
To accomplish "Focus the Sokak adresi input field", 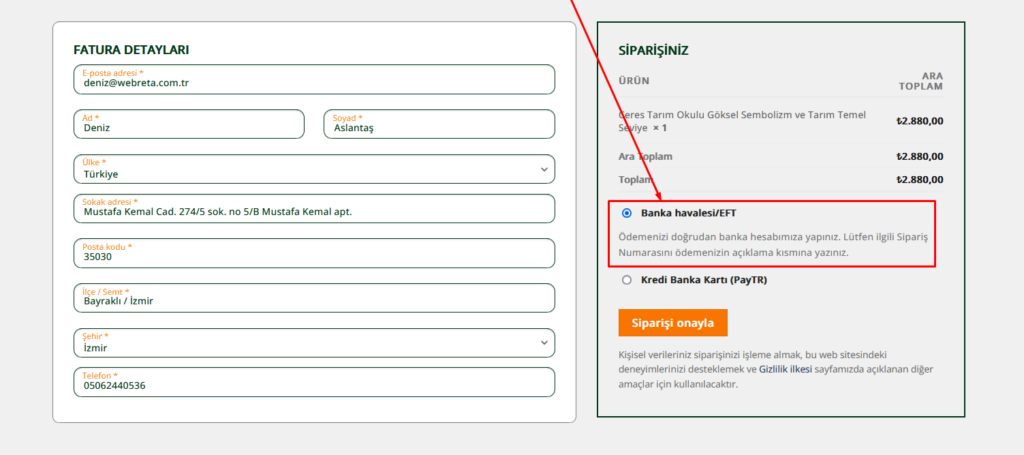I will coord(314,209).
